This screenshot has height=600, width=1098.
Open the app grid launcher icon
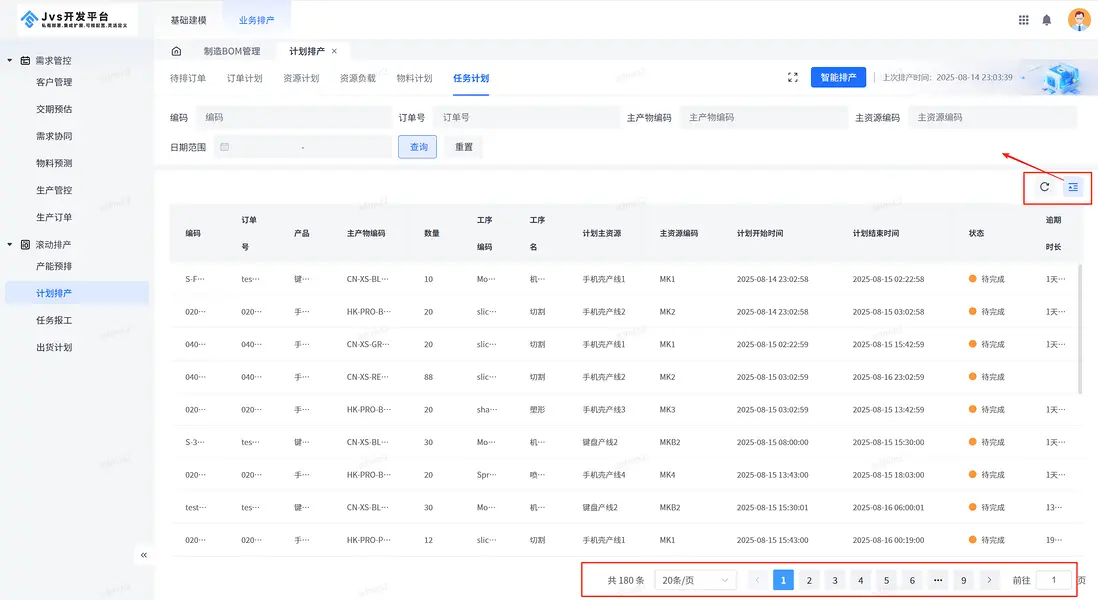pyautogui.click(x=1023, y=20)
